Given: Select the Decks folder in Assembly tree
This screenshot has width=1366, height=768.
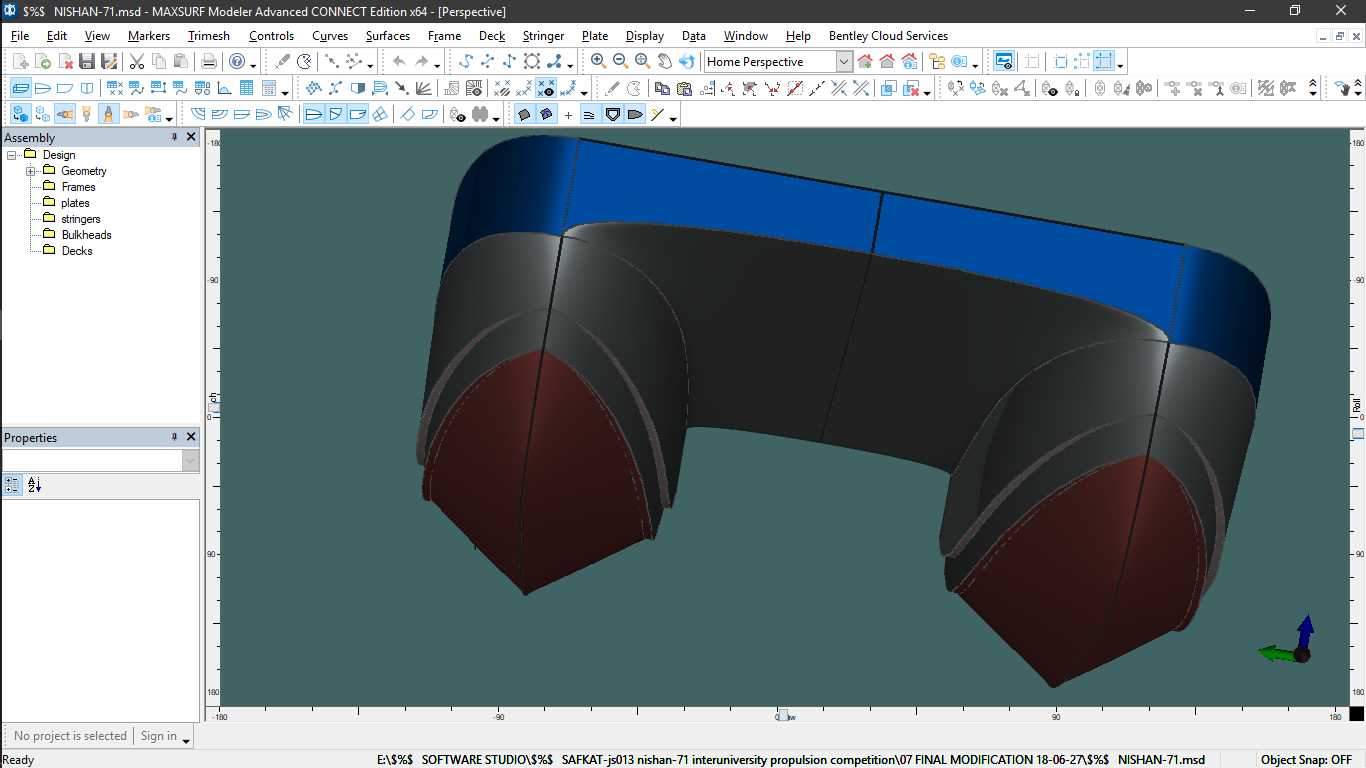Looking at the screenshot, I should pos(77,251).
